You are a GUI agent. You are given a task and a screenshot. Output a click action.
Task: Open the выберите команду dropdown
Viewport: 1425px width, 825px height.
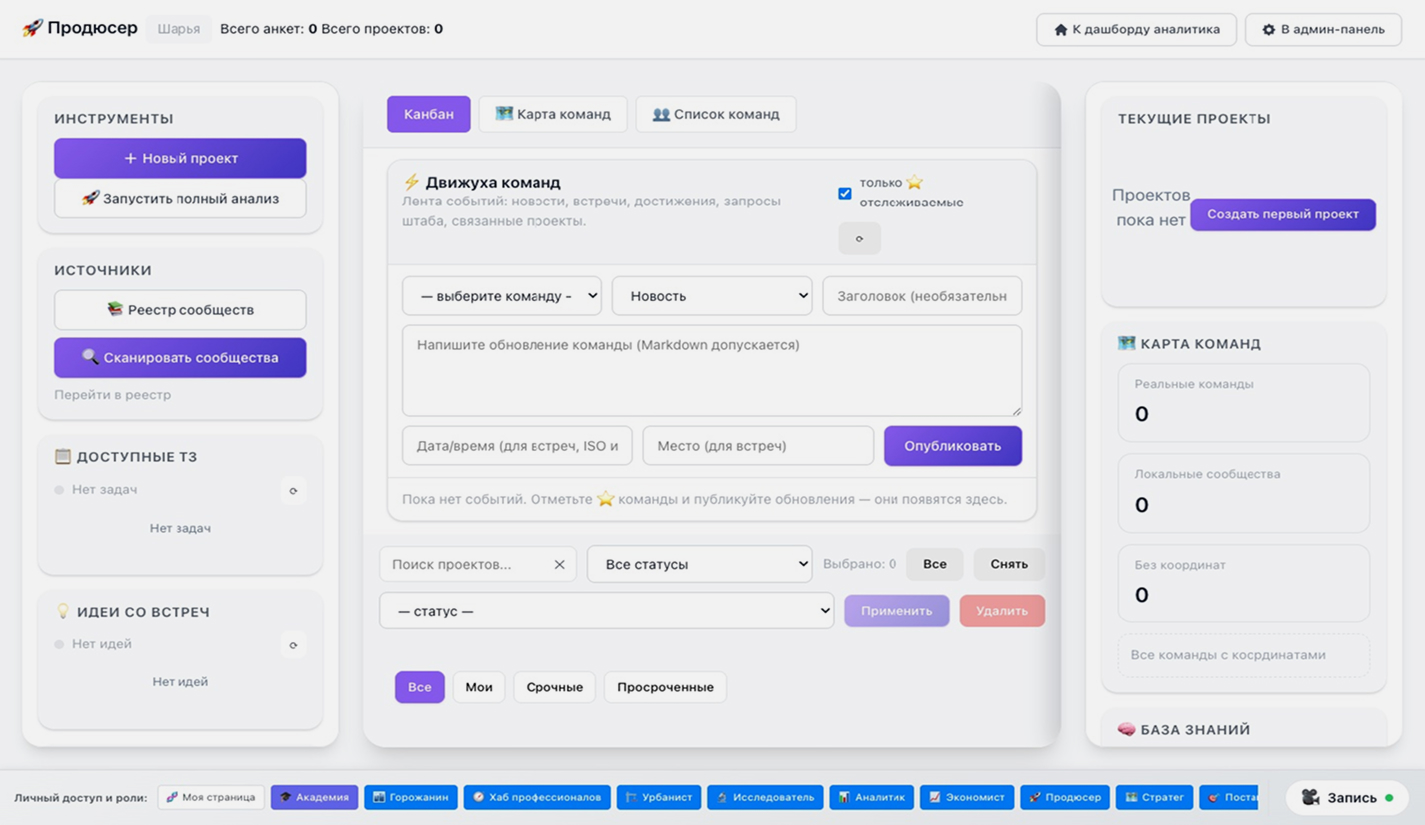501,296
